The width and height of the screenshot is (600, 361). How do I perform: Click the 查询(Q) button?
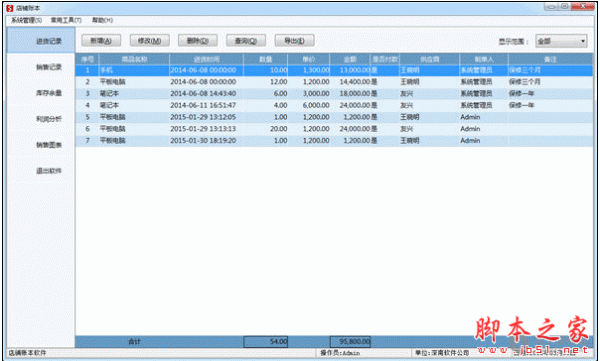click(x=246, y=41)
